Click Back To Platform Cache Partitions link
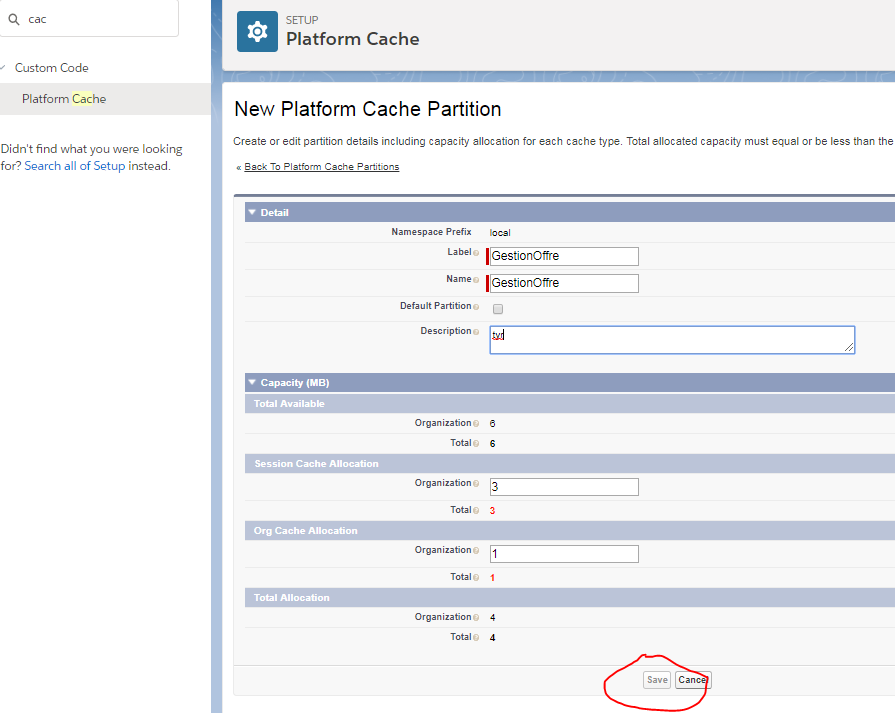This screenshot has width=895, height=713. 321,167
